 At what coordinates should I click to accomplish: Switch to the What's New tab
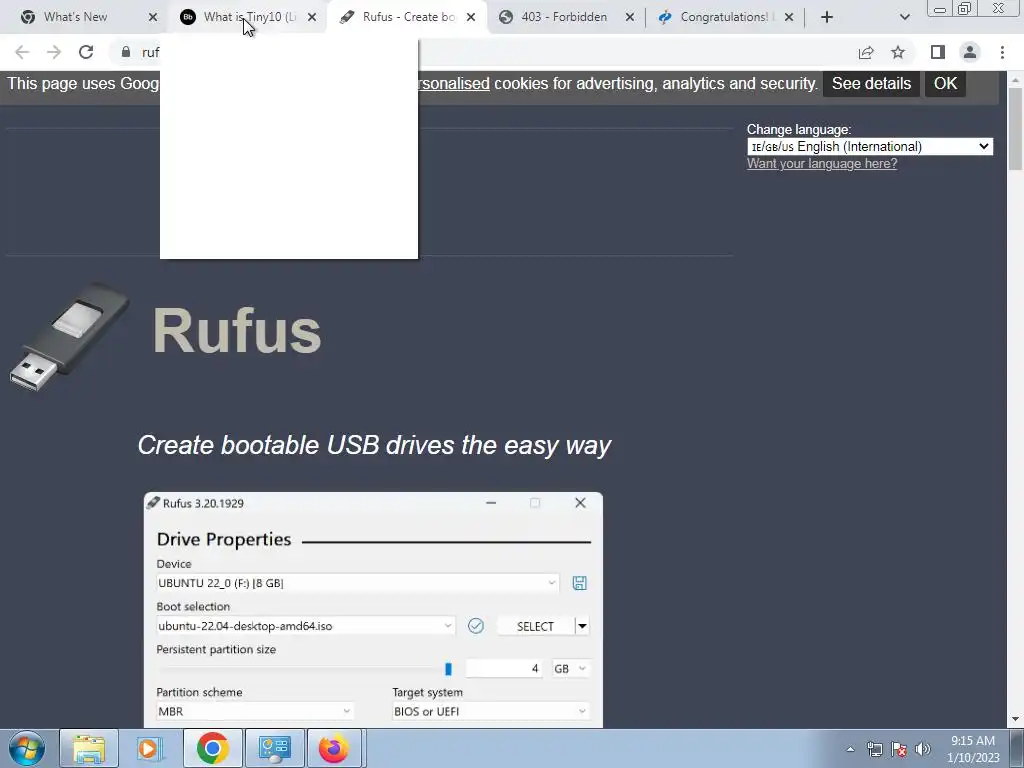pyautogui.click(x=75, y=17)
